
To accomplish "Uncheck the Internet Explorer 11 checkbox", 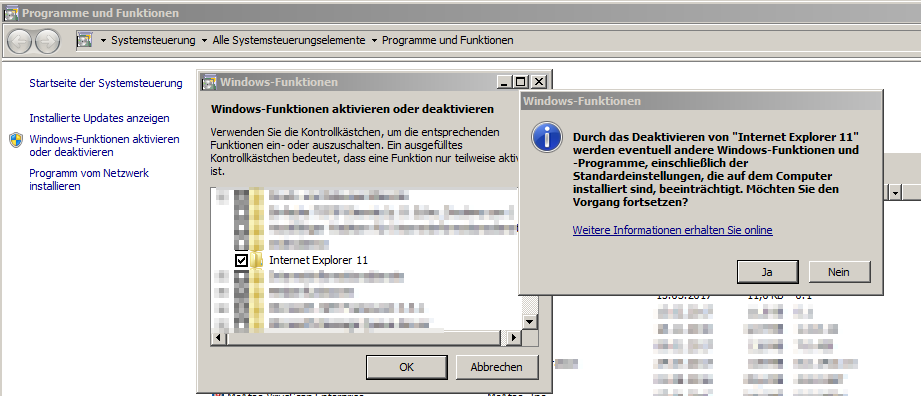I will (x=241, y=260).
